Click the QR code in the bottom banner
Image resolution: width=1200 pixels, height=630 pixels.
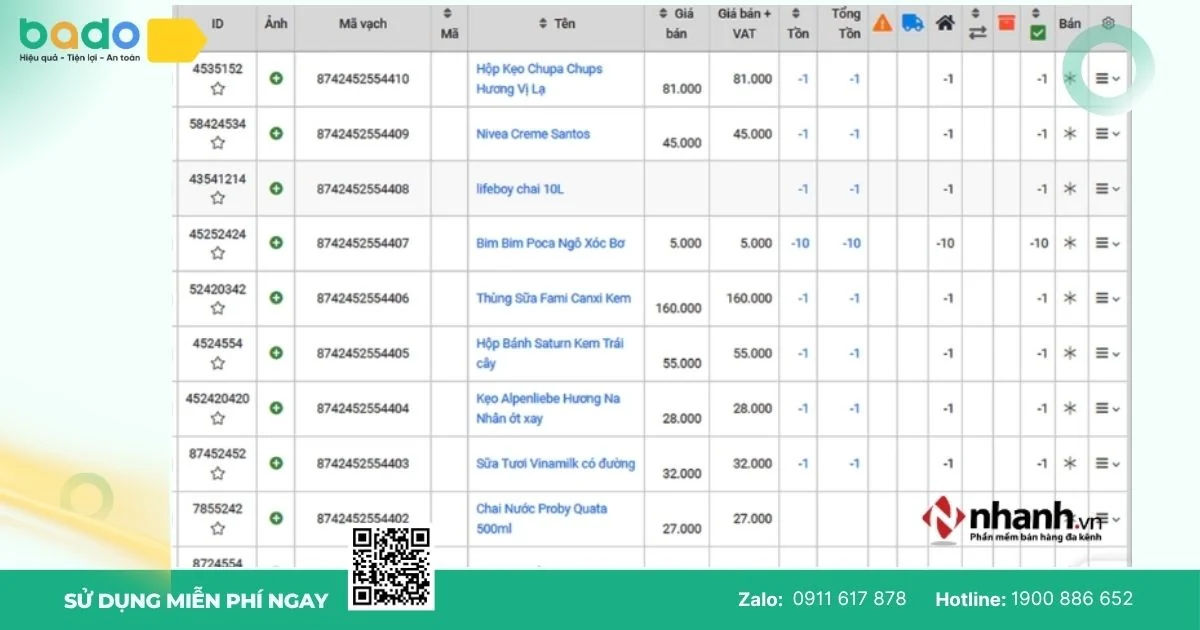391,568
